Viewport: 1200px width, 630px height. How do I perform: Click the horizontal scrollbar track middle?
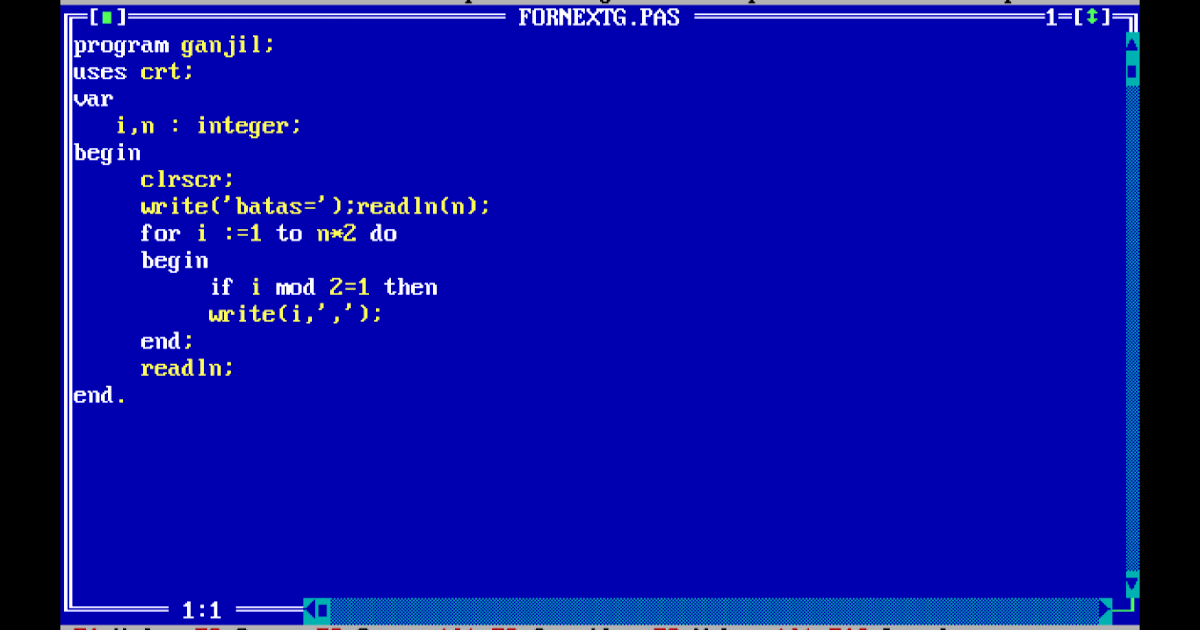pyautogui.click(x=714, y=609)
